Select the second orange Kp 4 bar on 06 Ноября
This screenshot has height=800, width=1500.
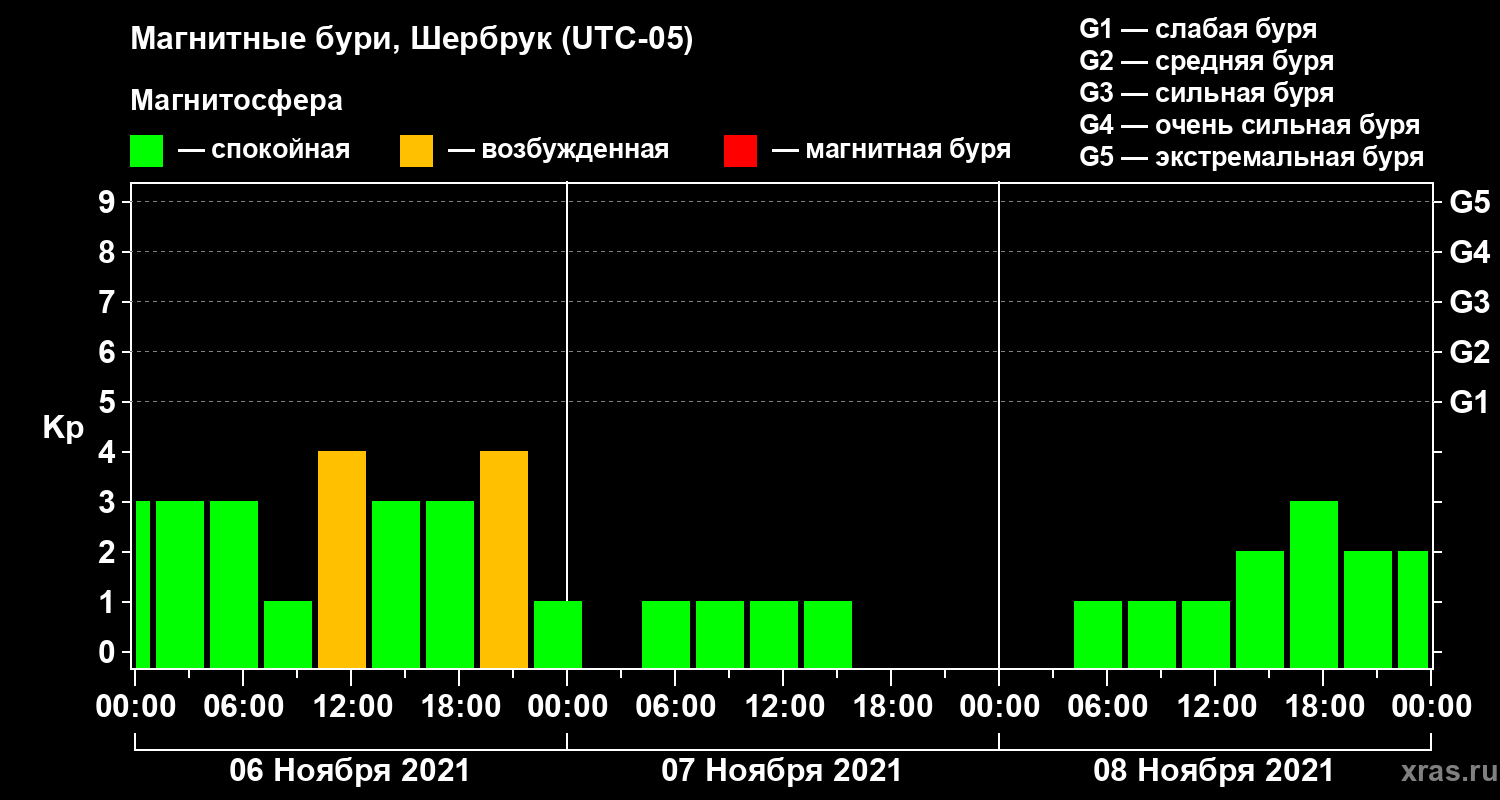[504, 559]
